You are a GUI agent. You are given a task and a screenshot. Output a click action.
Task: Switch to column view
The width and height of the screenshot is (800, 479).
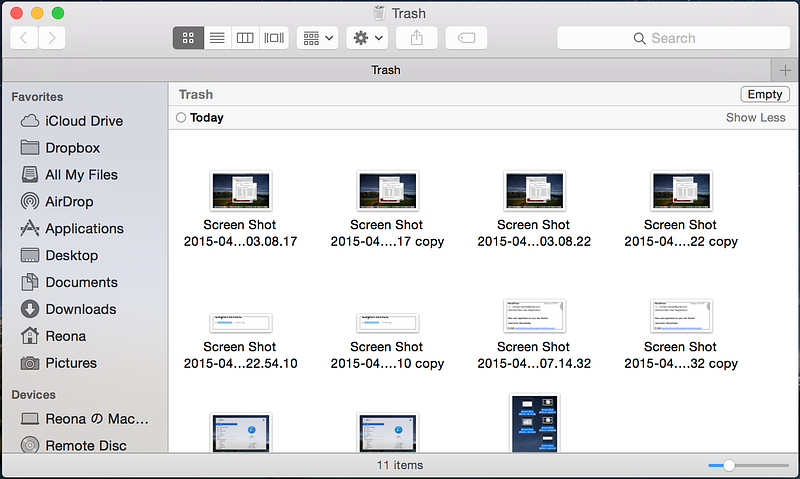pyautogui.click(x=245, y=38)
